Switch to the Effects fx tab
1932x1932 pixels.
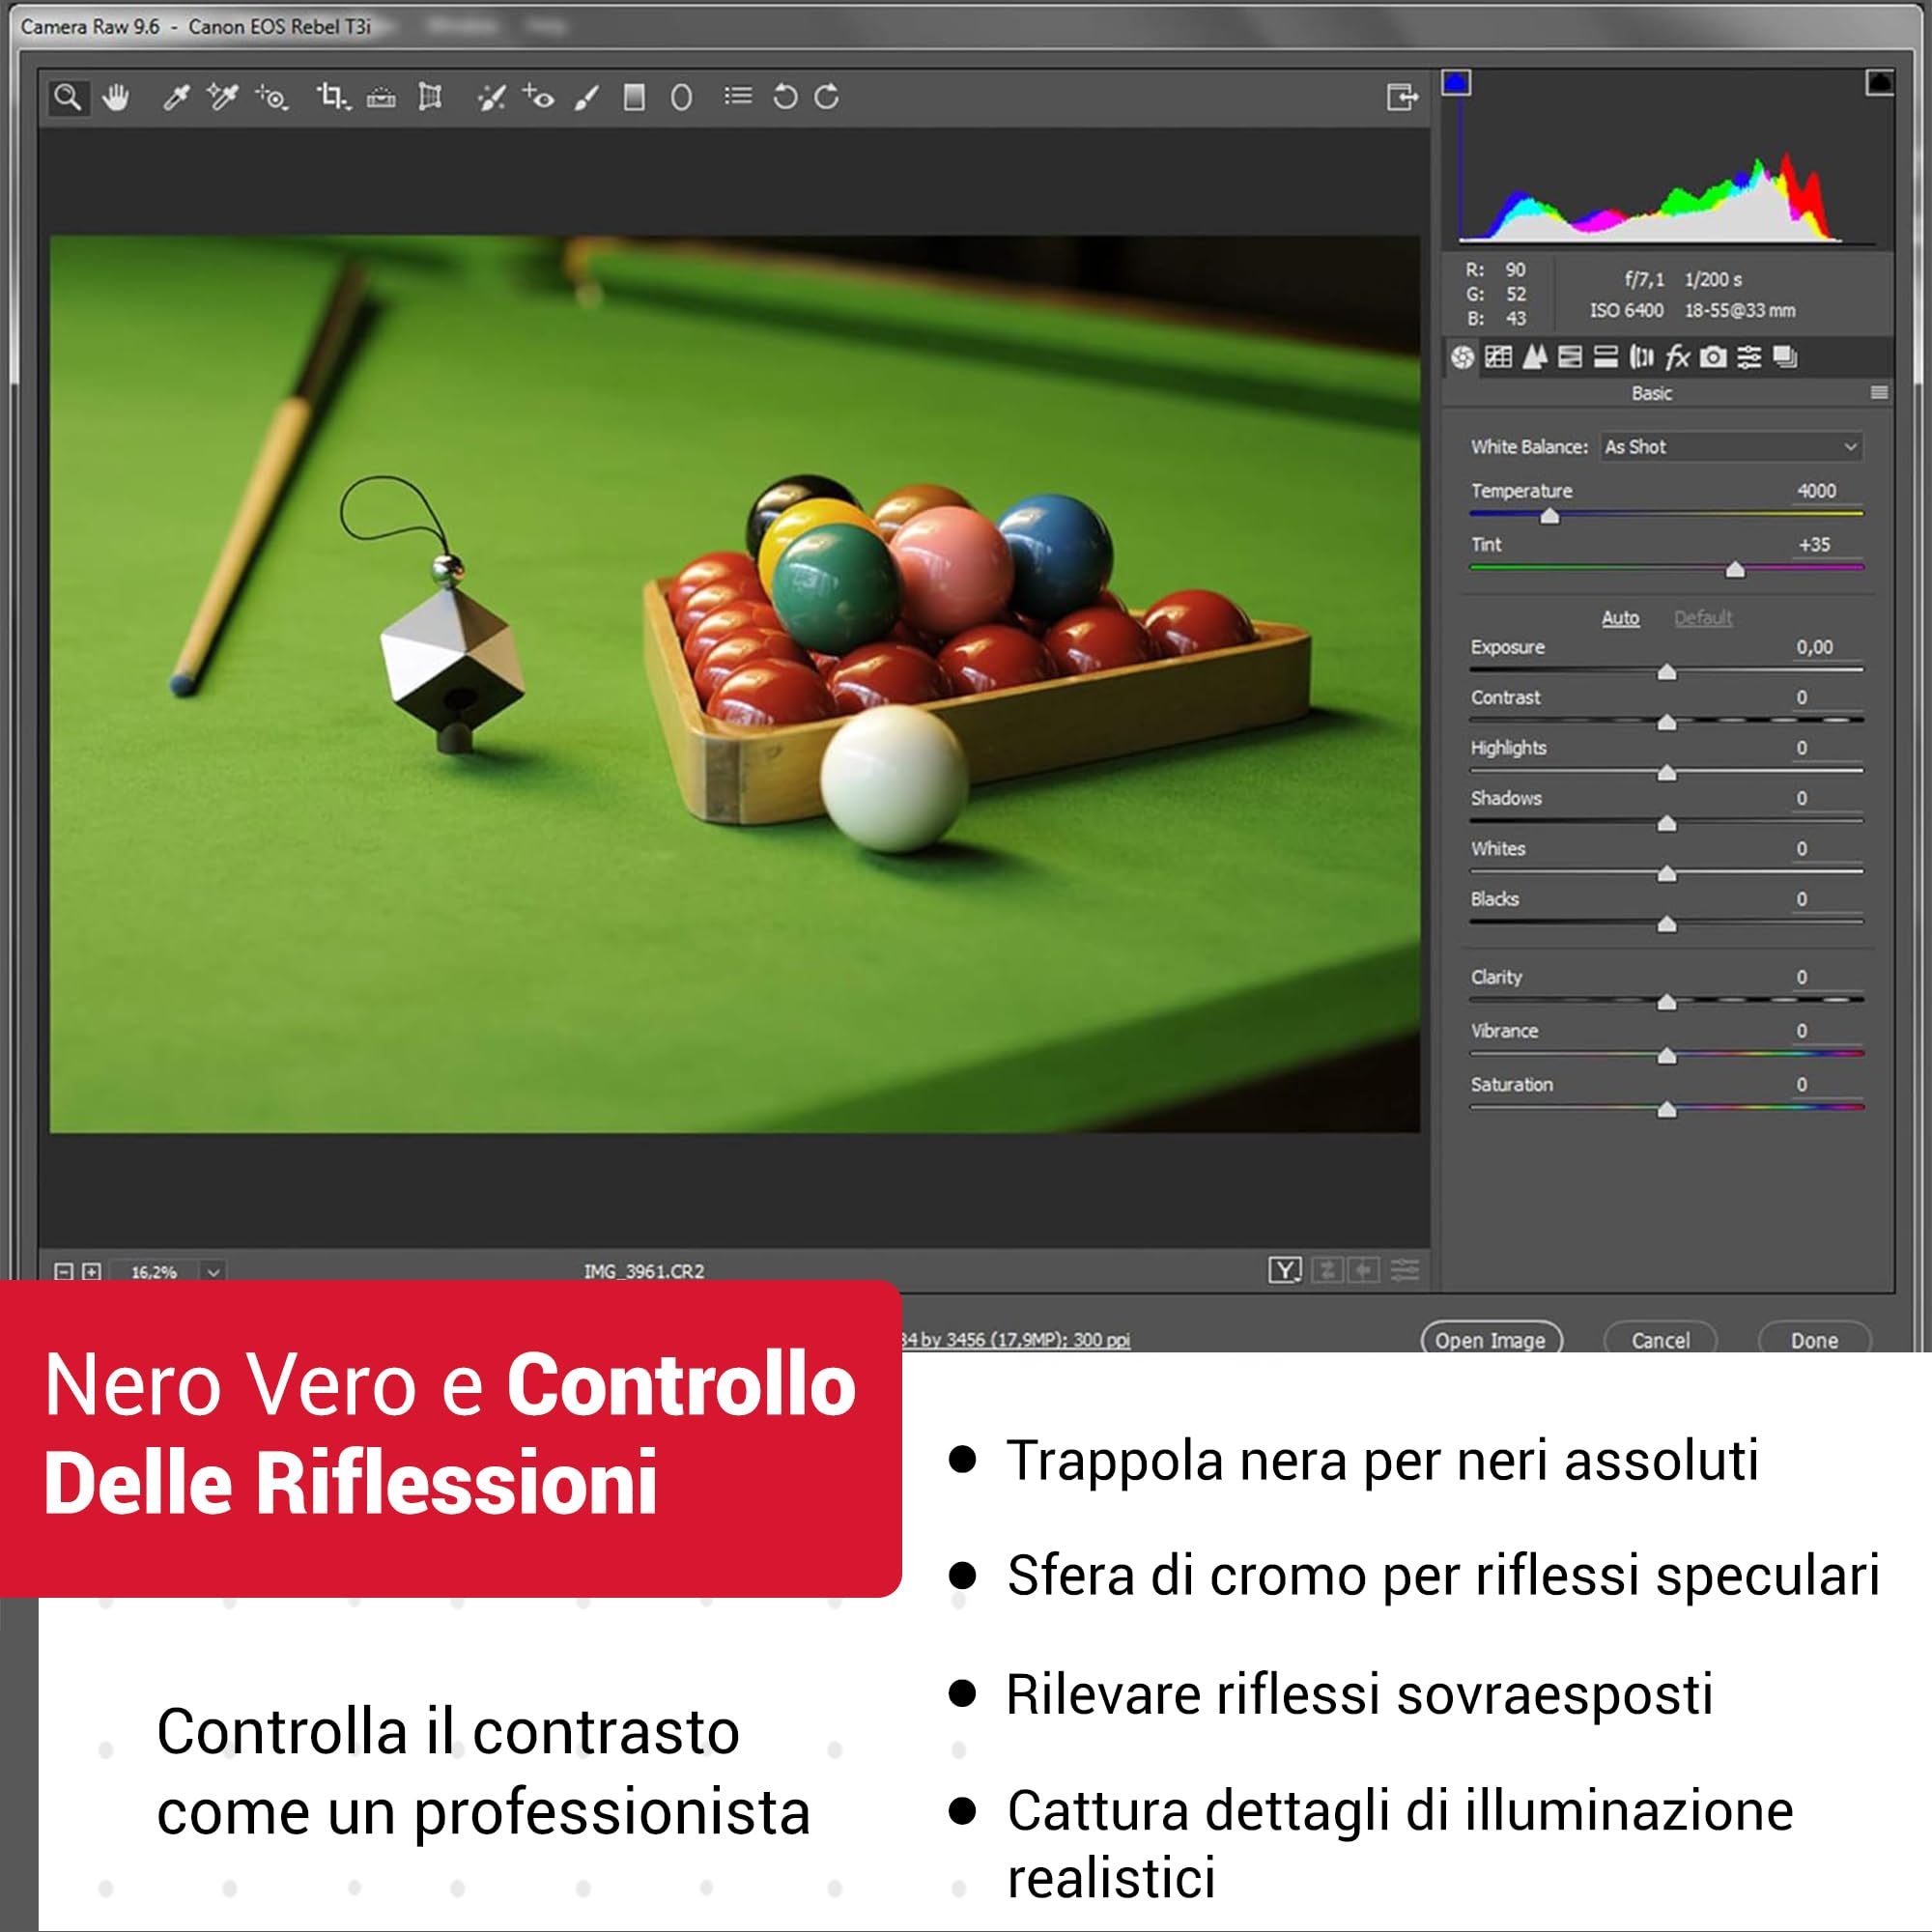(1677, 357)
